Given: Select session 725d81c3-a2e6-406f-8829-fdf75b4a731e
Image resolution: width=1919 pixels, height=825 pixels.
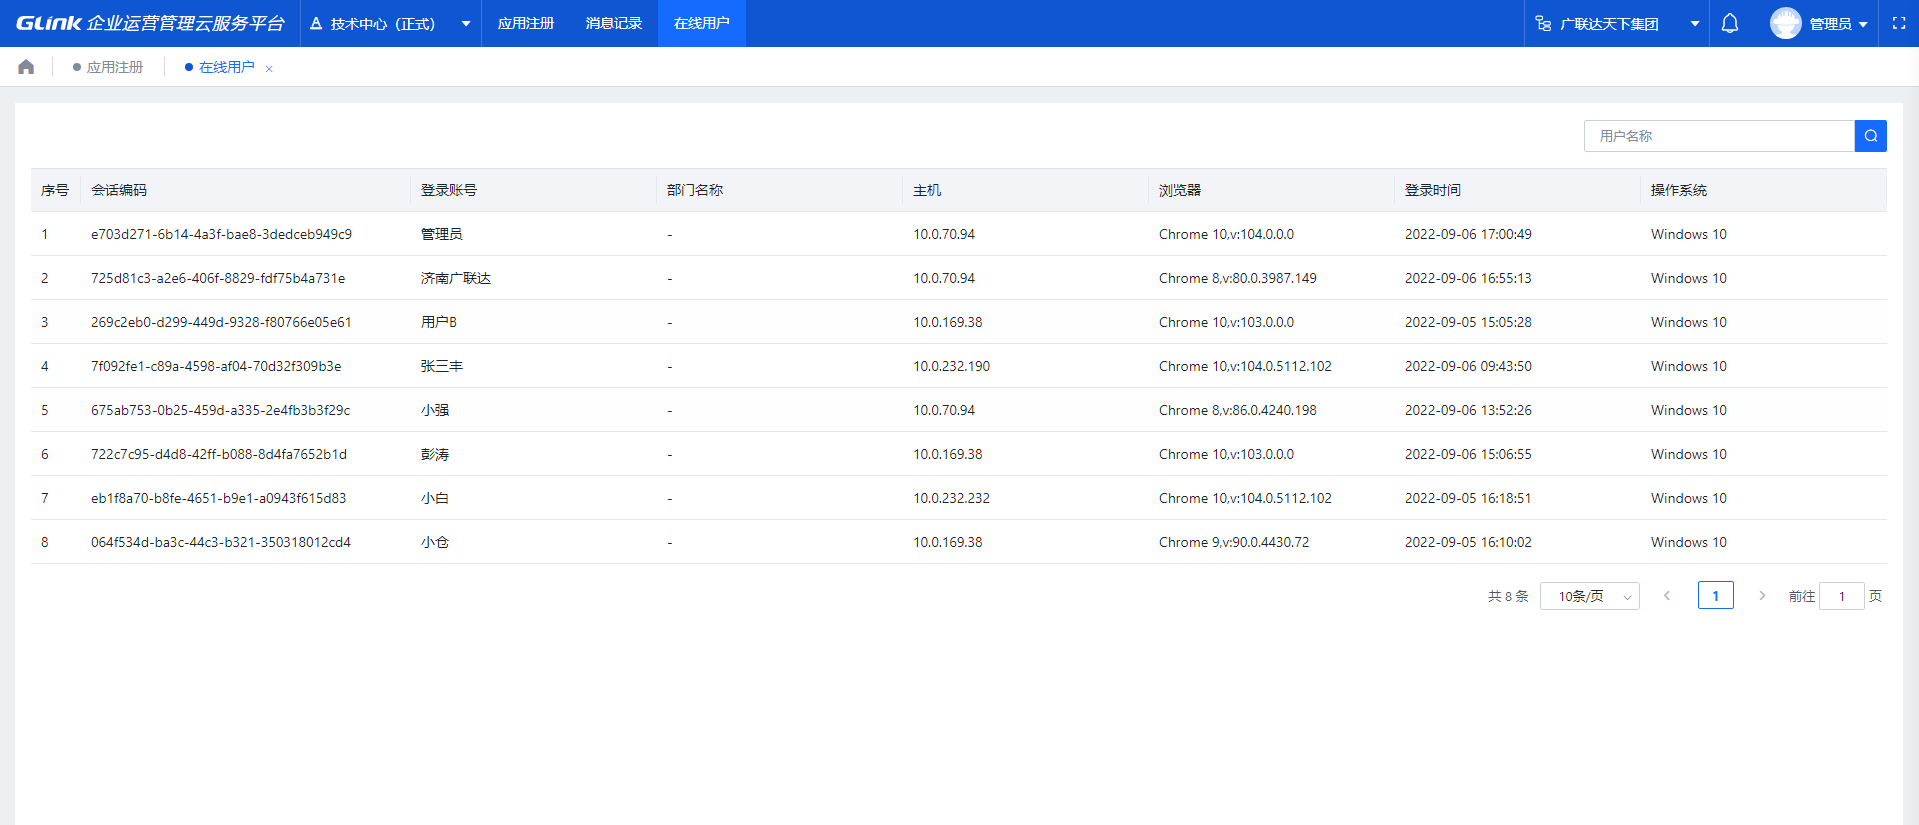Looking at the screenshot, I should 218,278.
